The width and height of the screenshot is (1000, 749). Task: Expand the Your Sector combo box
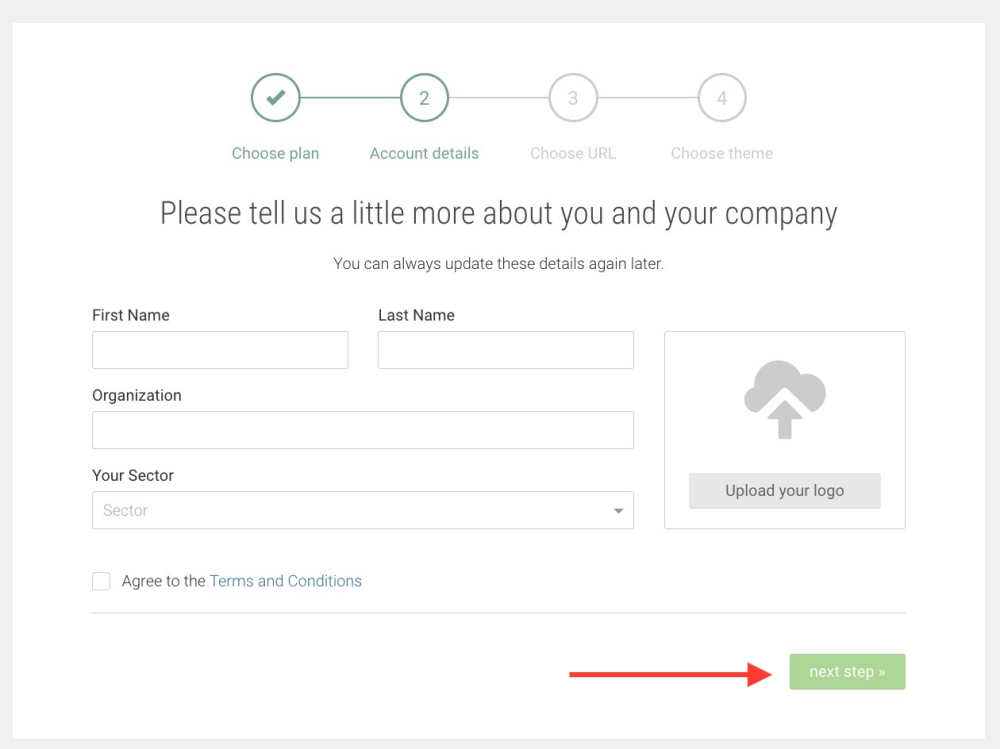(x=350, y=510)
